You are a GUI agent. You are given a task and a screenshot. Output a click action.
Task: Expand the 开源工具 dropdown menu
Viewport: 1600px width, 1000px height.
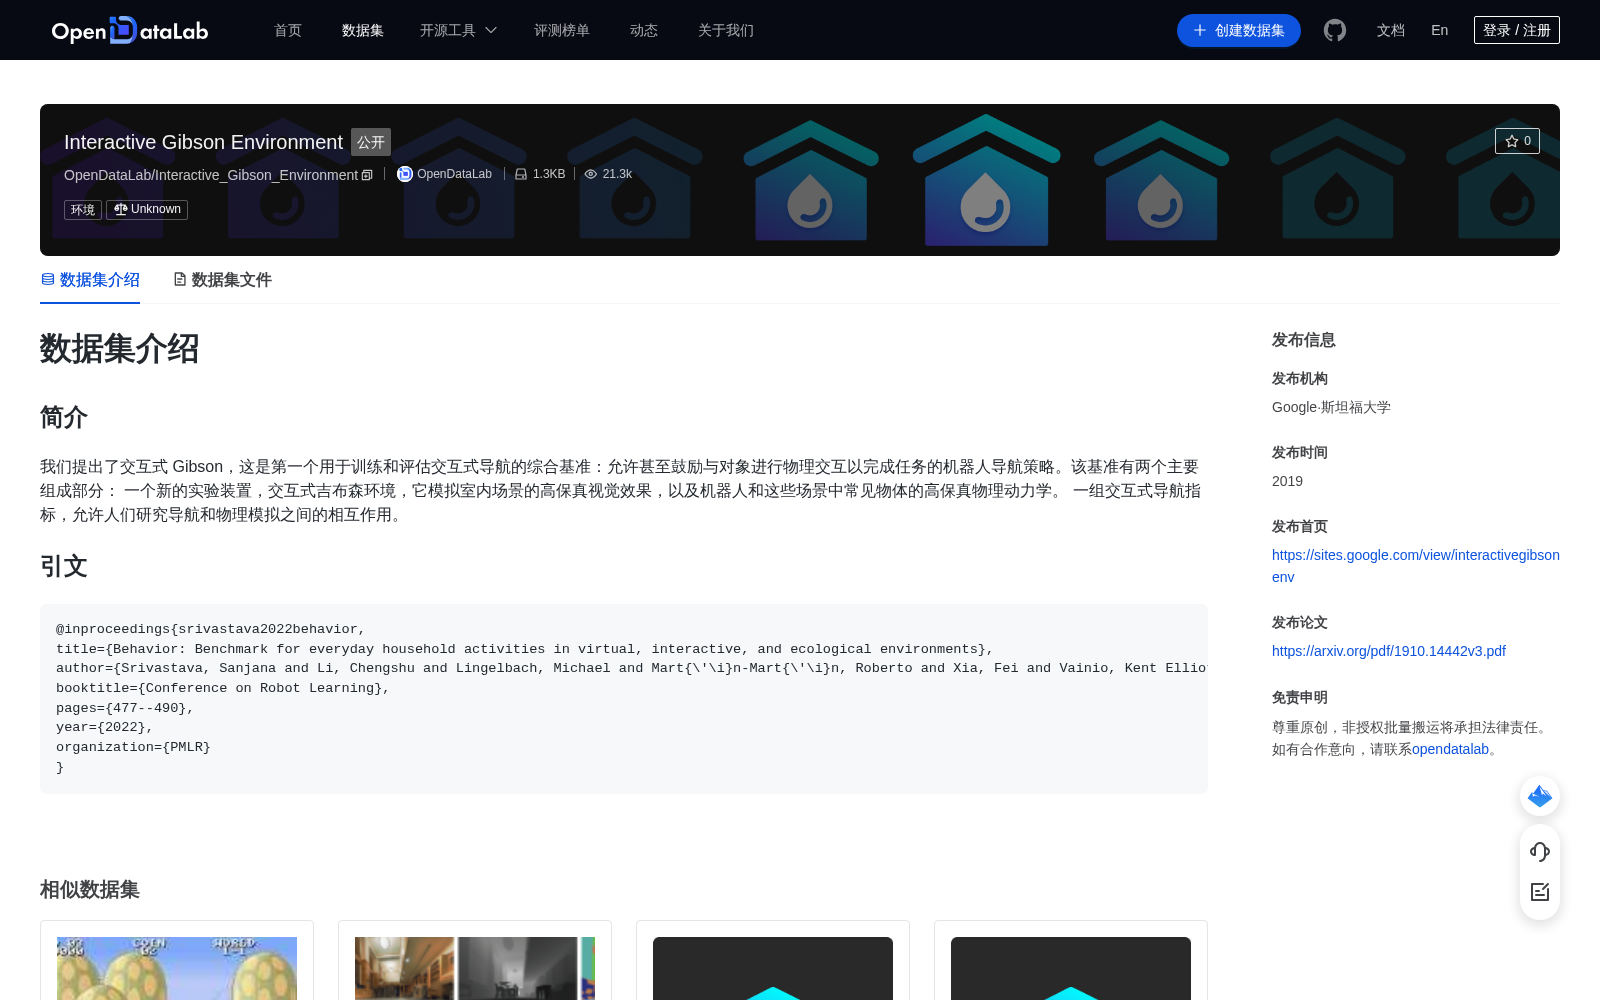(458, 30)
